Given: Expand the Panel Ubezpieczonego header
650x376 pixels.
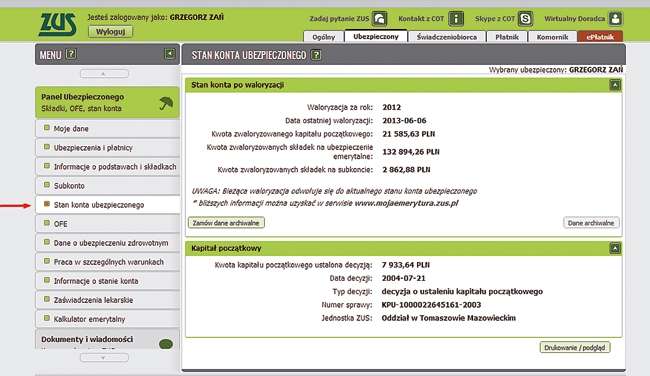Looking at the screenshot, I should click(x=107, y=102).
